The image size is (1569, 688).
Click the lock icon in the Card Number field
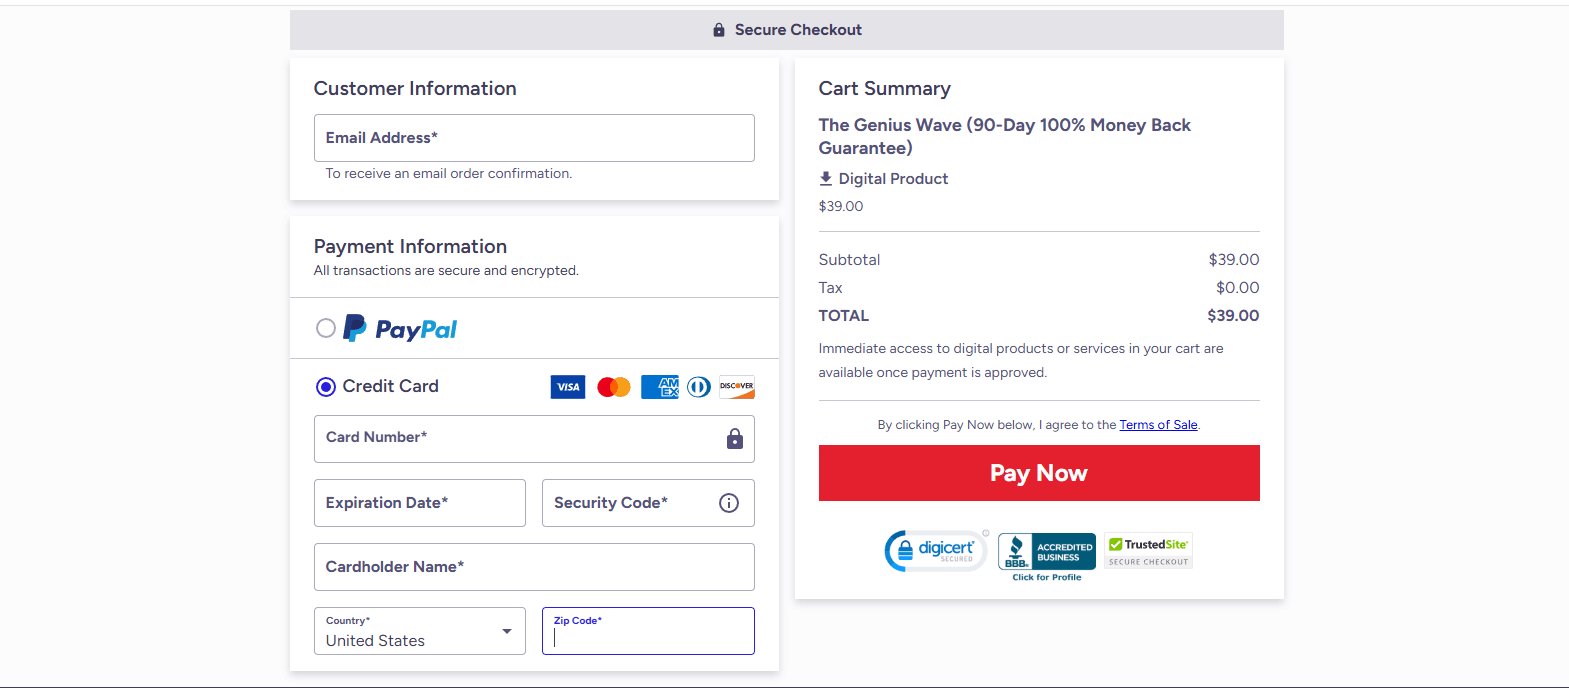coord(734,439)
